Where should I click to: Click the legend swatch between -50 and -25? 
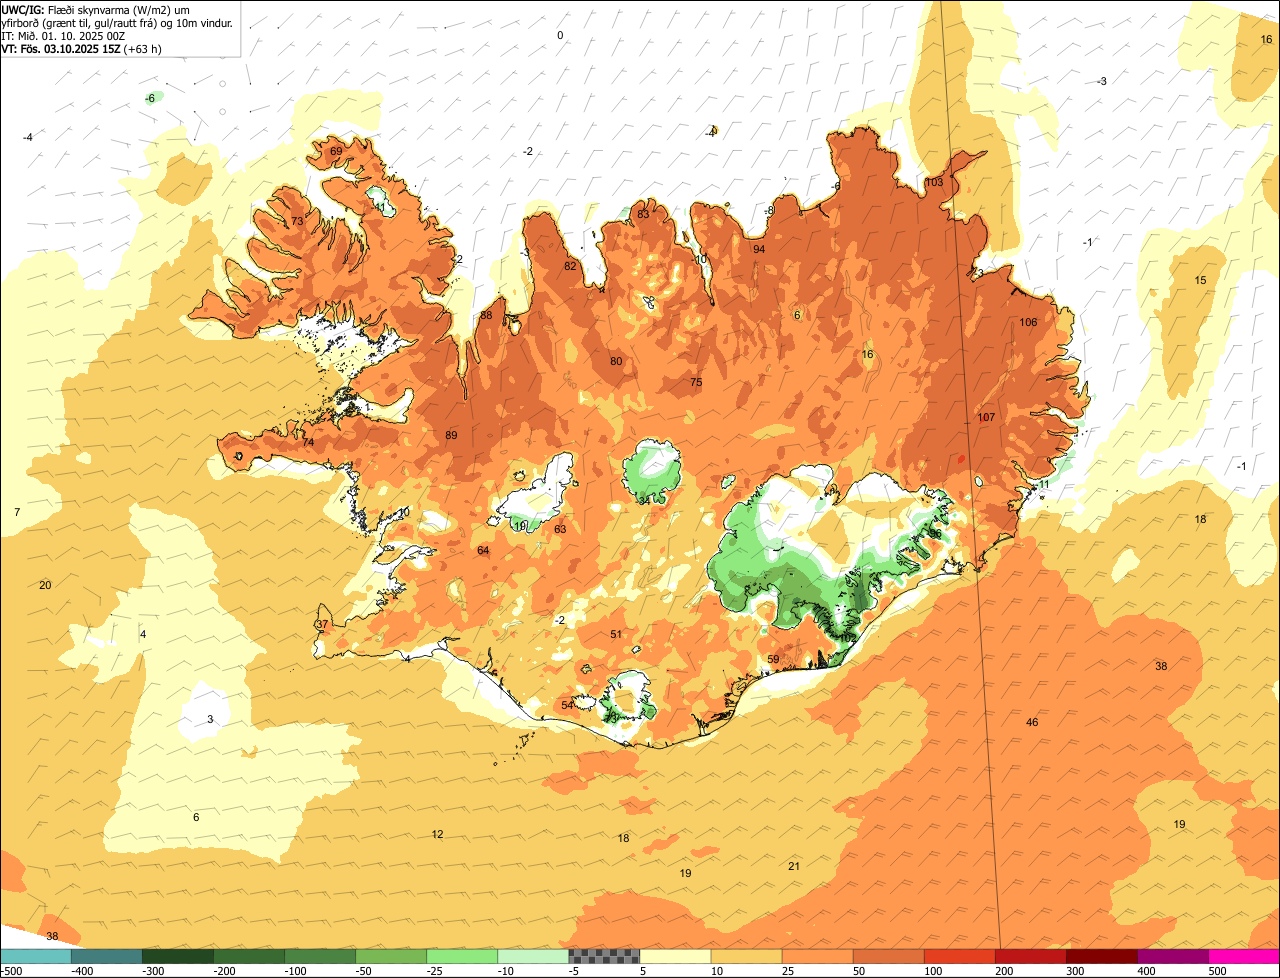[391, 956]
